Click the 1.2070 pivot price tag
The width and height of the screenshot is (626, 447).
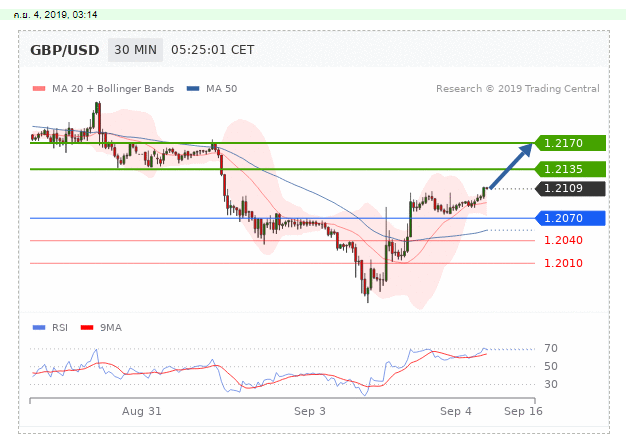tap(570, 218)
